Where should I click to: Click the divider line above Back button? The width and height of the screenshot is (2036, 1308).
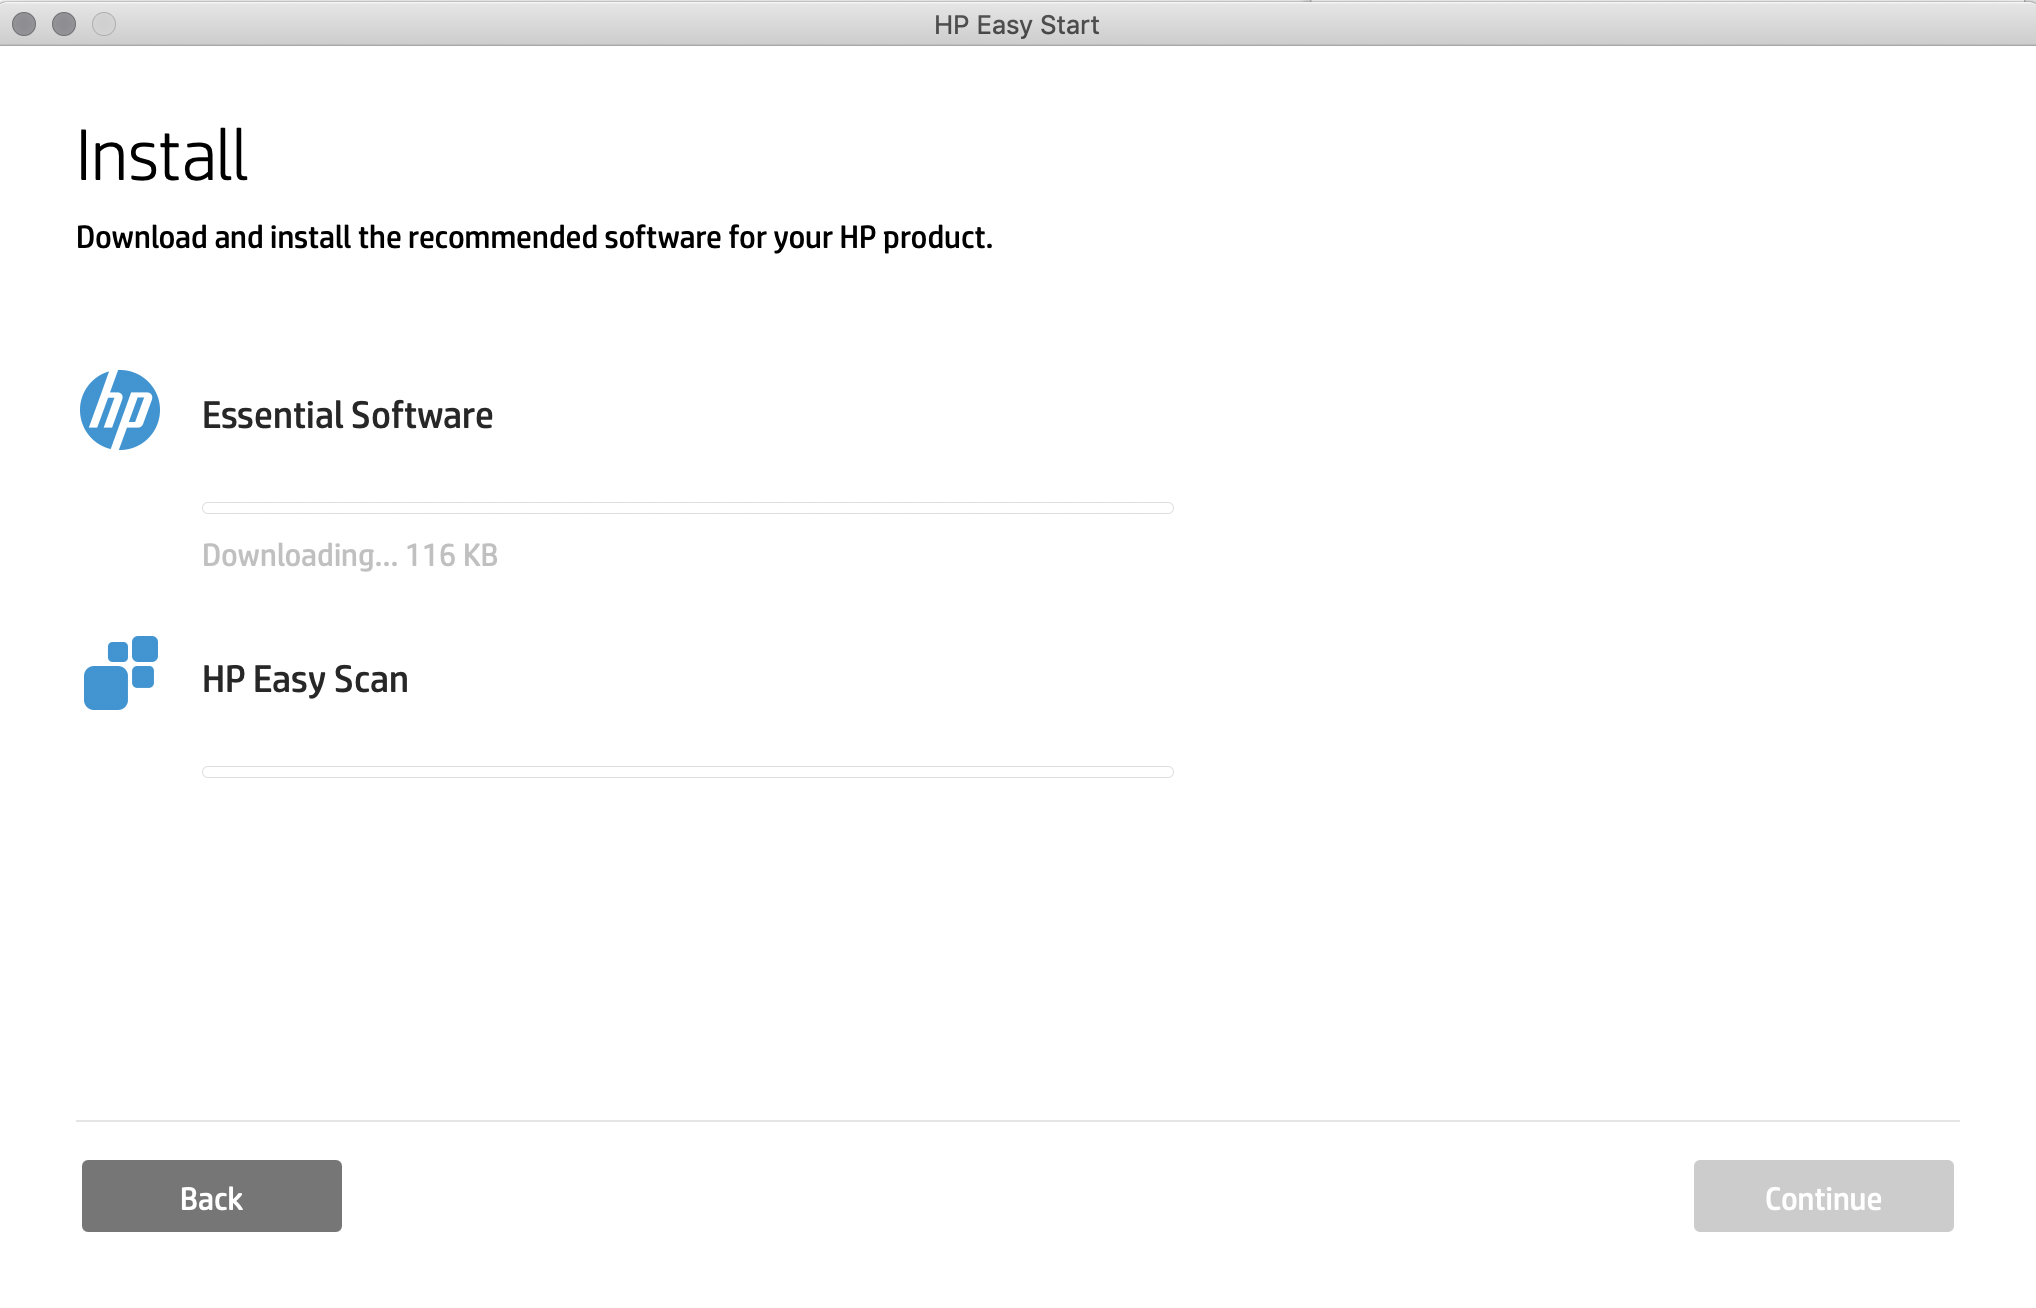pyautogui.click(x=1017, y=1121)
